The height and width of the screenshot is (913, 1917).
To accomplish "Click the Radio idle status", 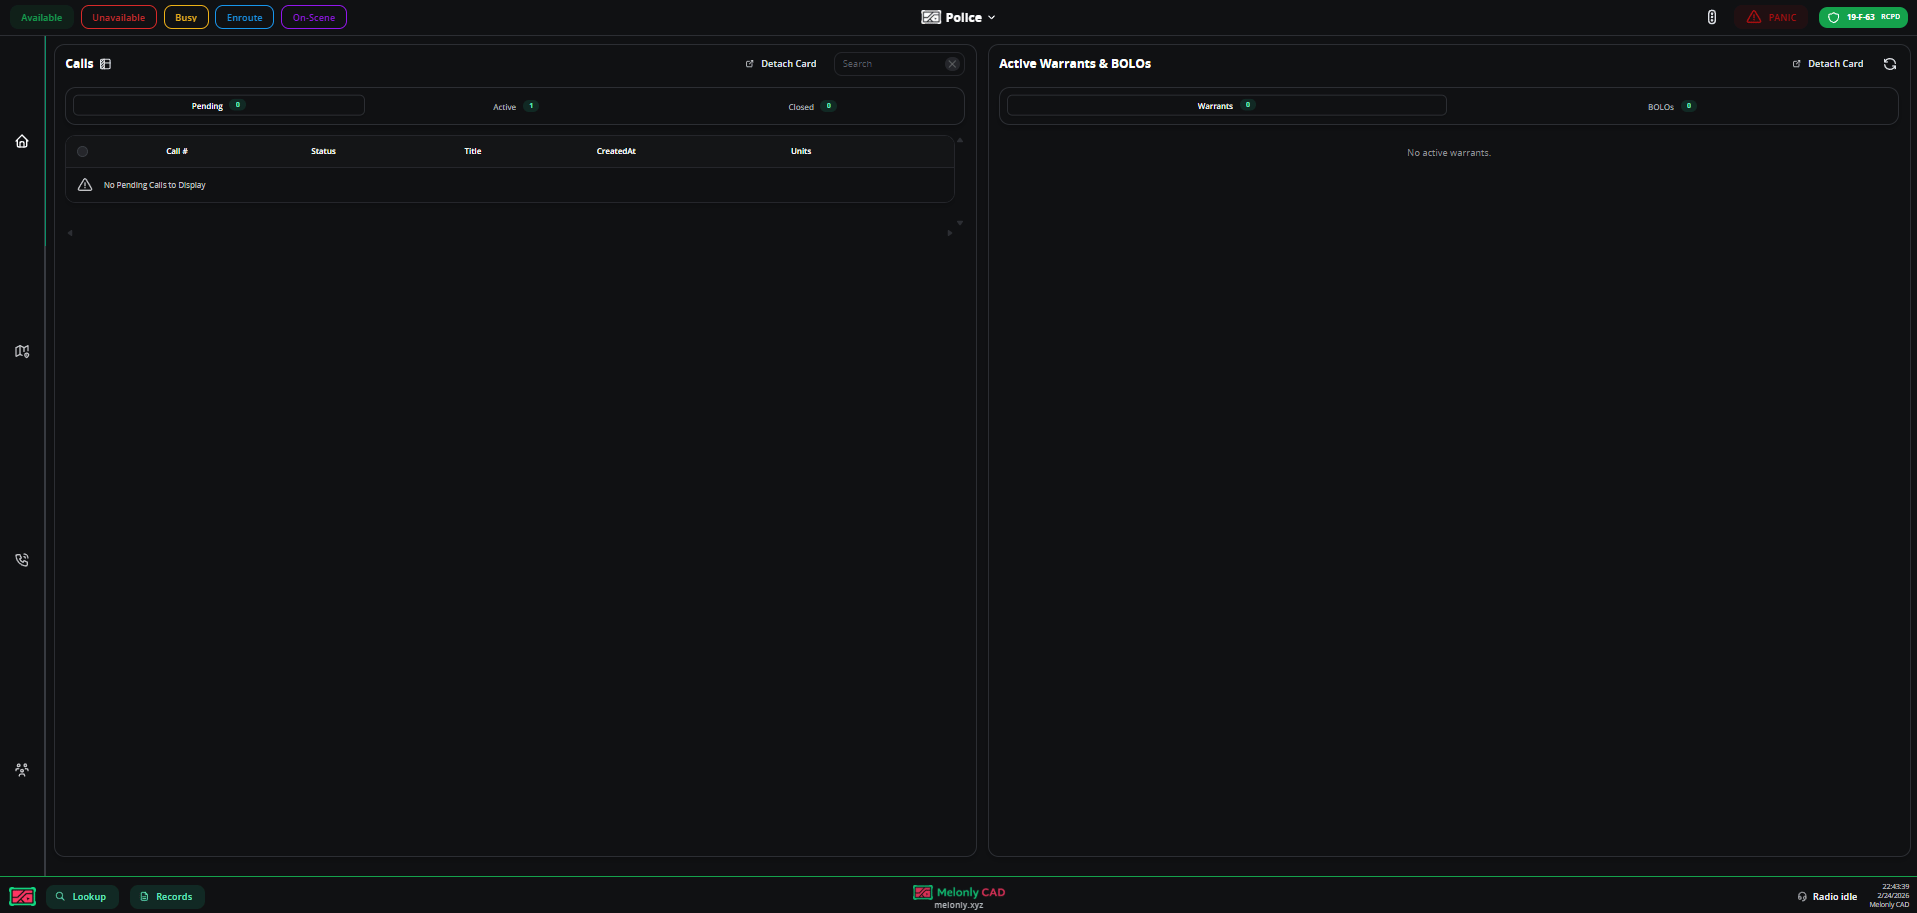I will click(1827, 897).
